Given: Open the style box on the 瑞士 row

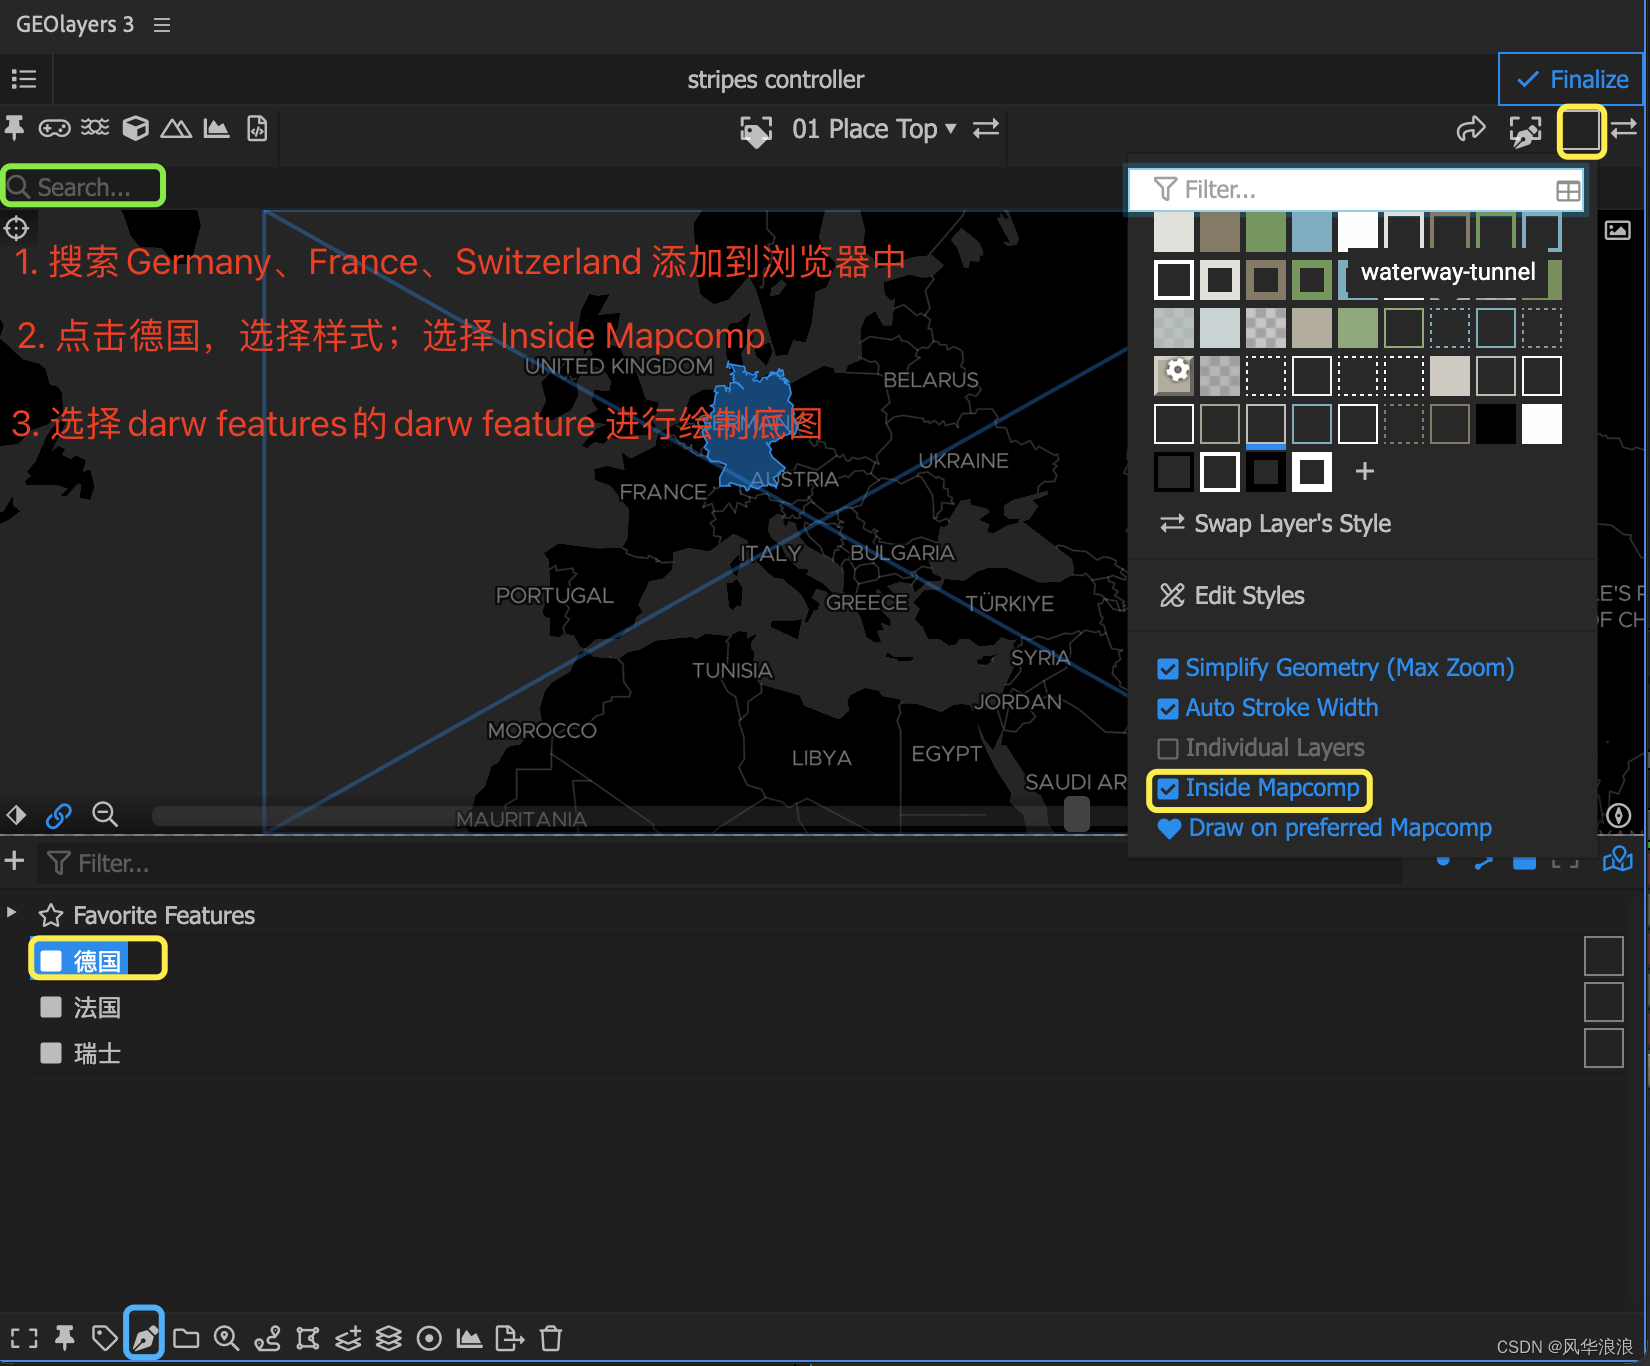Looking at the screenshot, I should pos(1603,1048).
